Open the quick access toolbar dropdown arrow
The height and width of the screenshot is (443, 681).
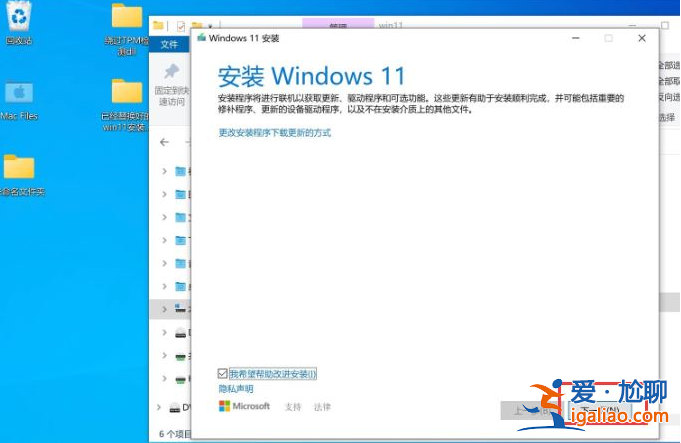210,26
